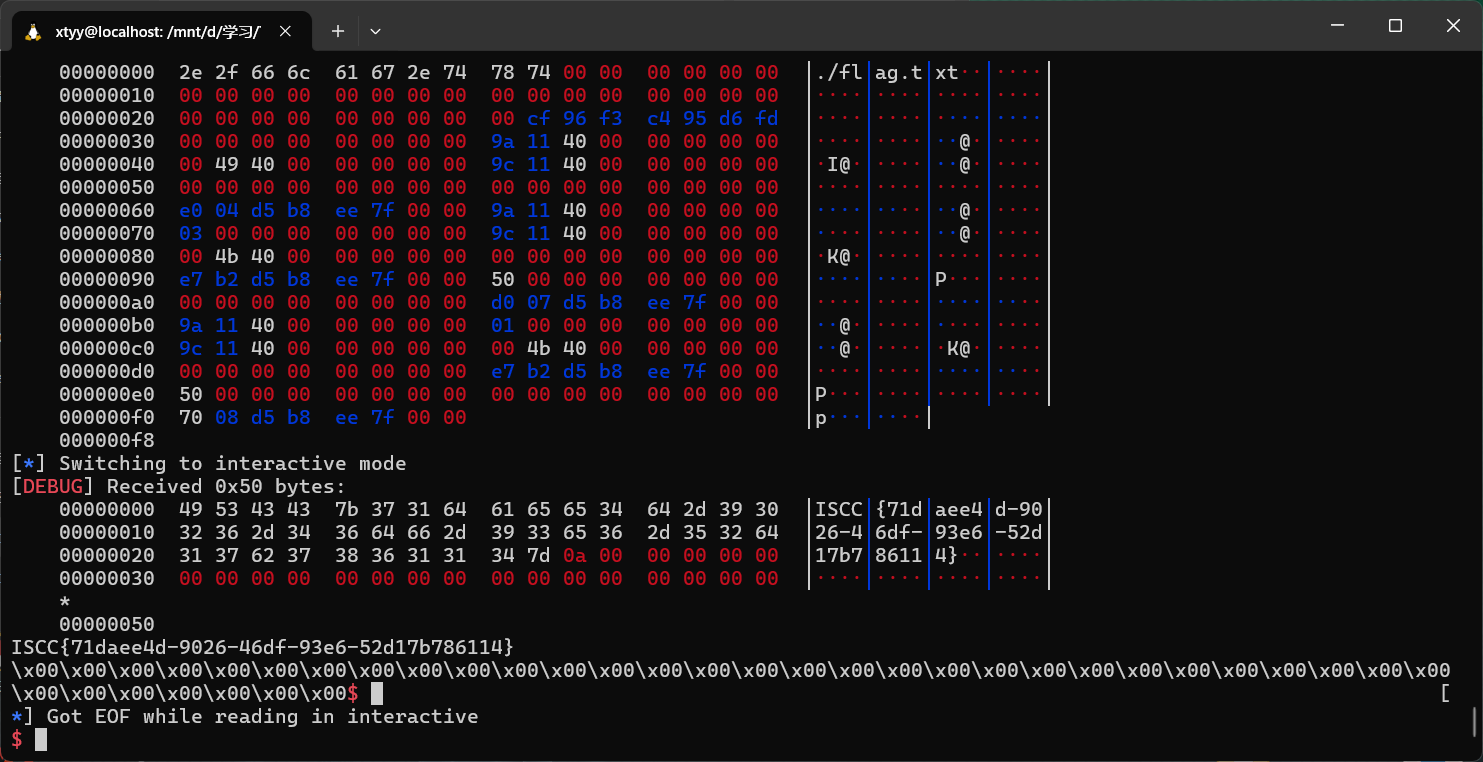Viewport: 1483px width, 762px height.
Task: Open a new terminal tab
Action: coord(338,32)
